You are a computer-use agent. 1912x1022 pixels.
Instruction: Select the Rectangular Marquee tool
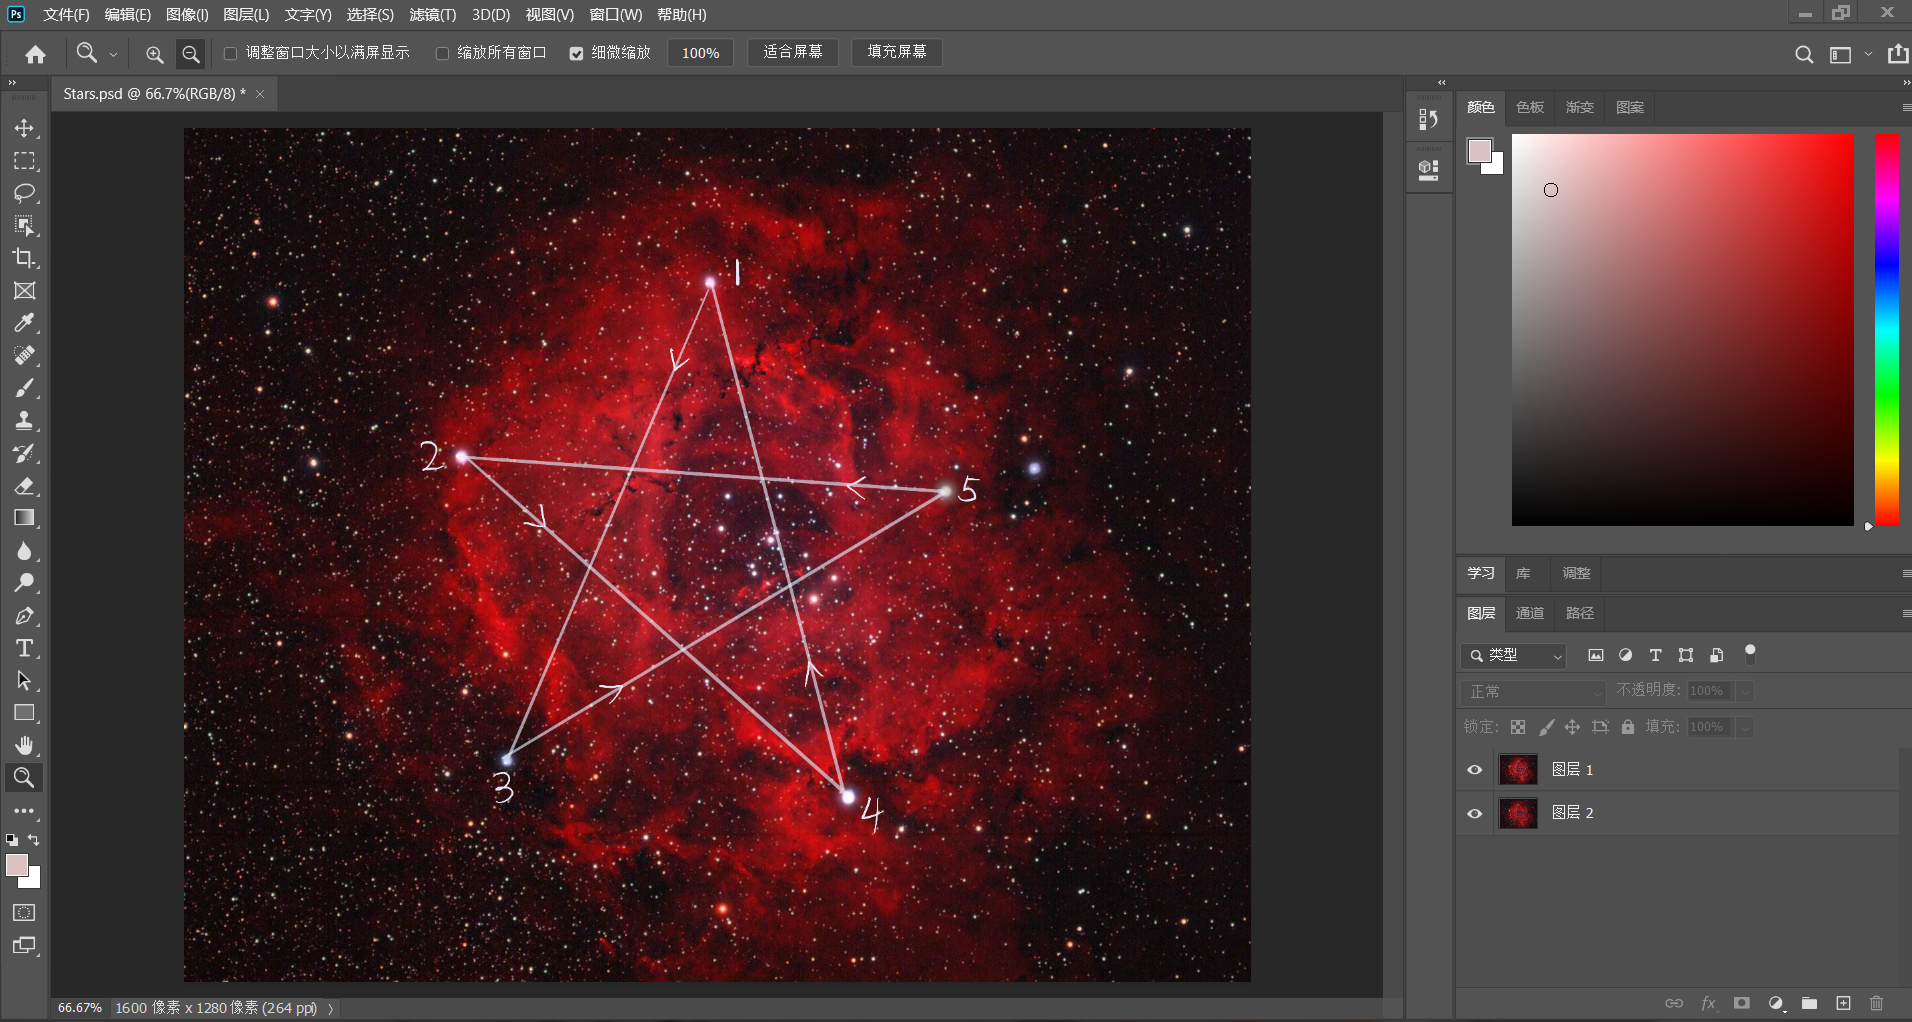click(25, 161)
